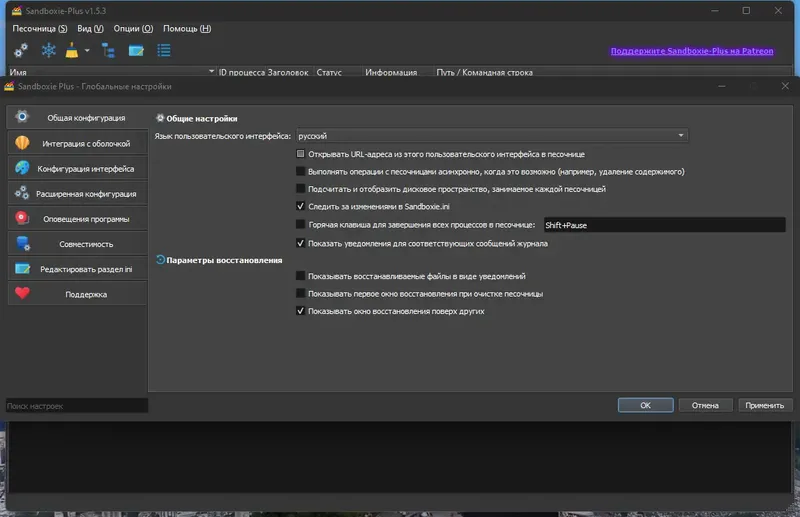Click the Применить button
The image size is (800, 517).
coord(764,405)
